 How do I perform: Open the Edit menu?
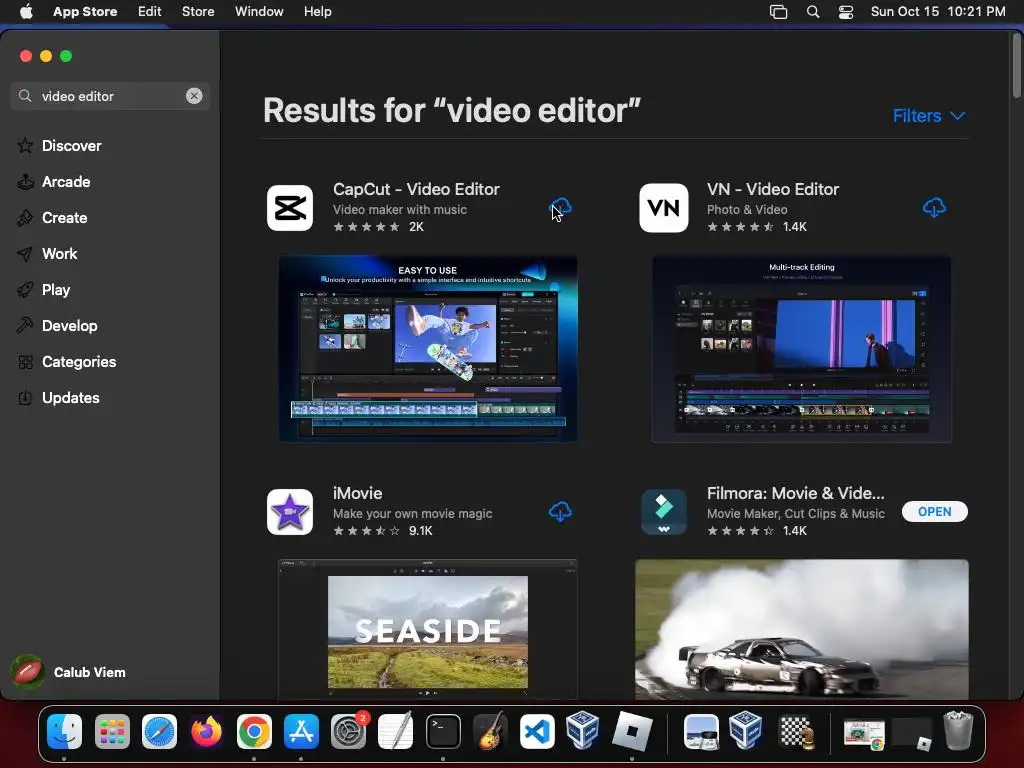point(150,12)
